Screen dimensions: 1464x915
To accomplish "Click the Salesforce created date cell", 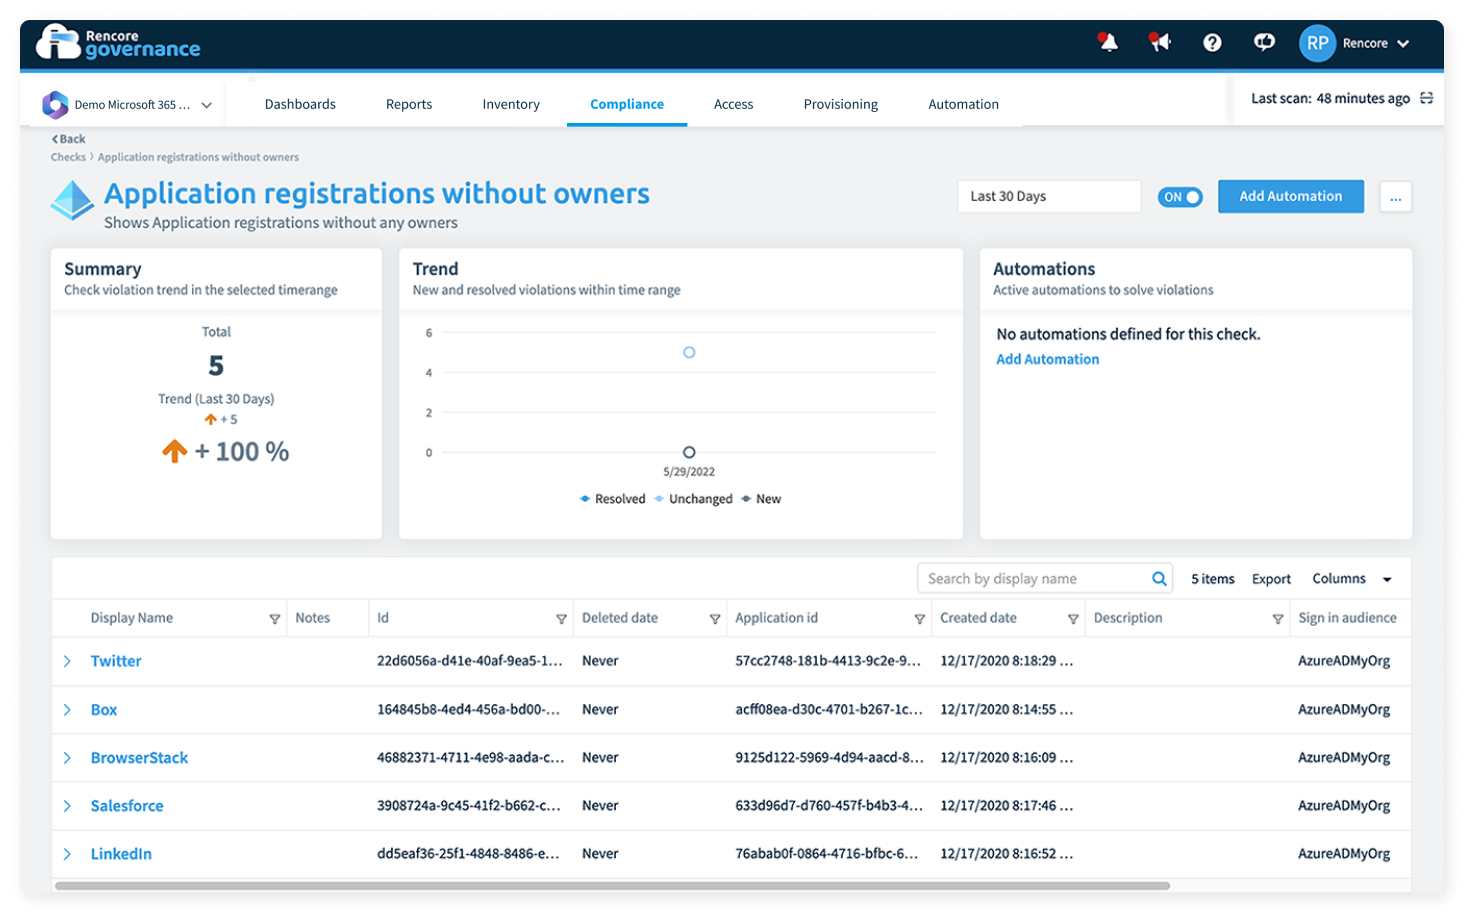I will pos(1007,805).
